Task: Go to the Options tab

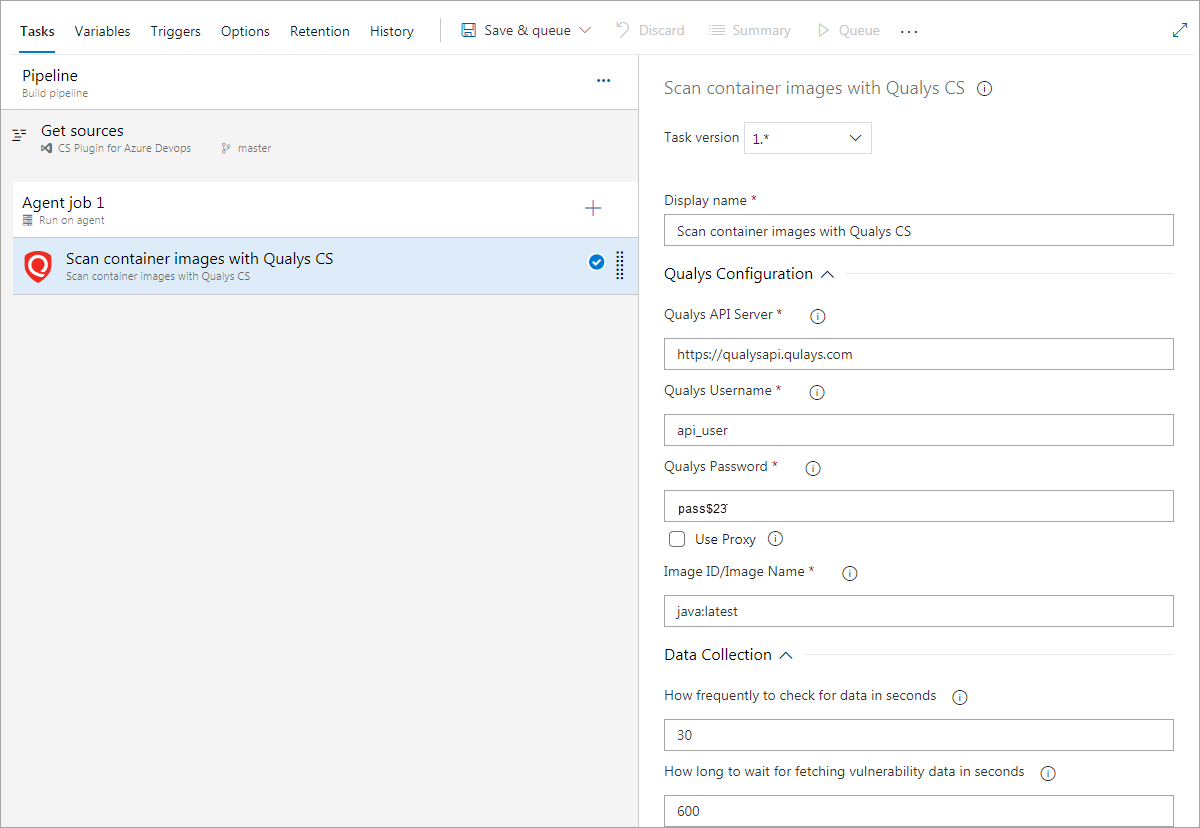Action: (245, 31)
